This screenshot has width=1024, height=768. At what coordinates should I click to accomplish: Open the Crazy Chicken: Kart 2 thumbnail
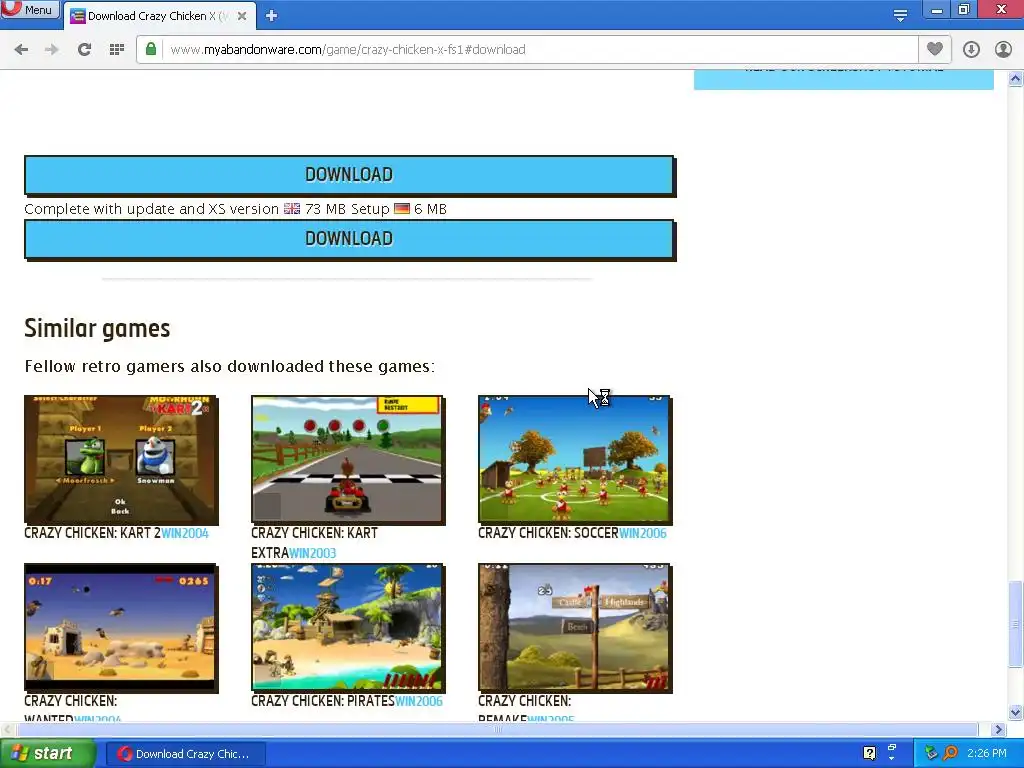coord(121,460)
